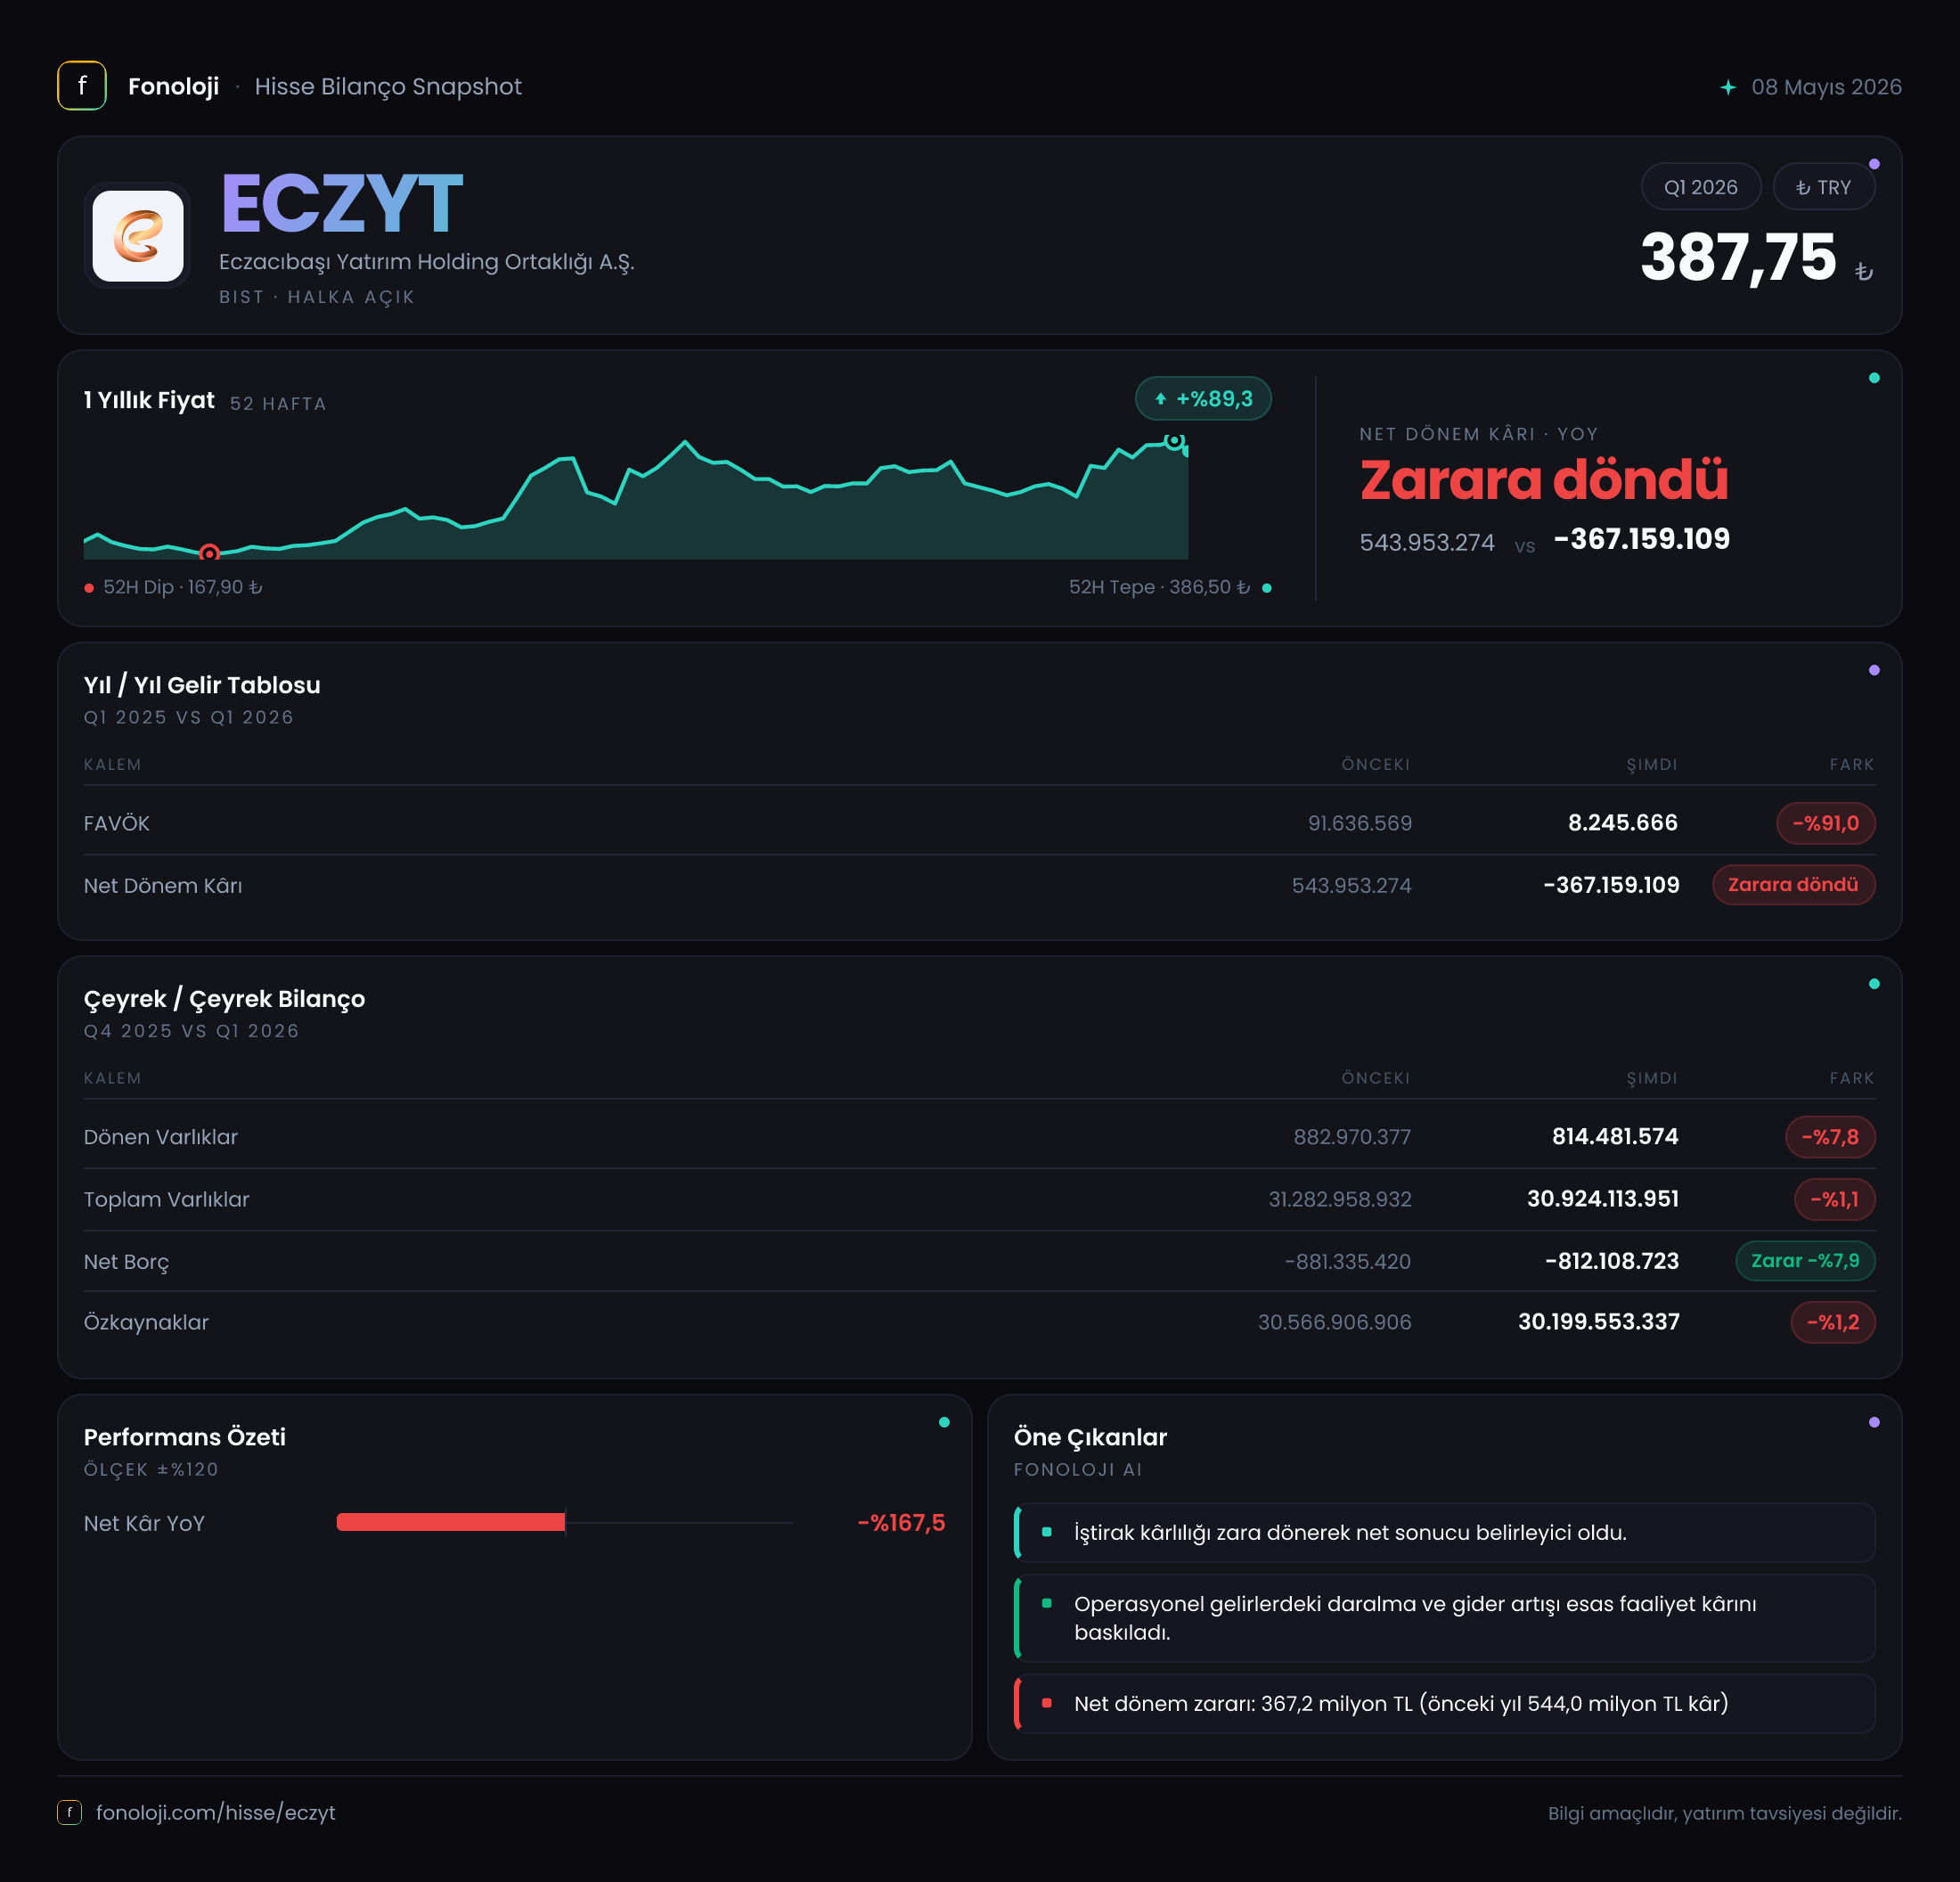The width and height of the screenshot is (1960, 1882).
Task: Click the İştirak kârlılığı highlight item
Action: [1444, 1533]
